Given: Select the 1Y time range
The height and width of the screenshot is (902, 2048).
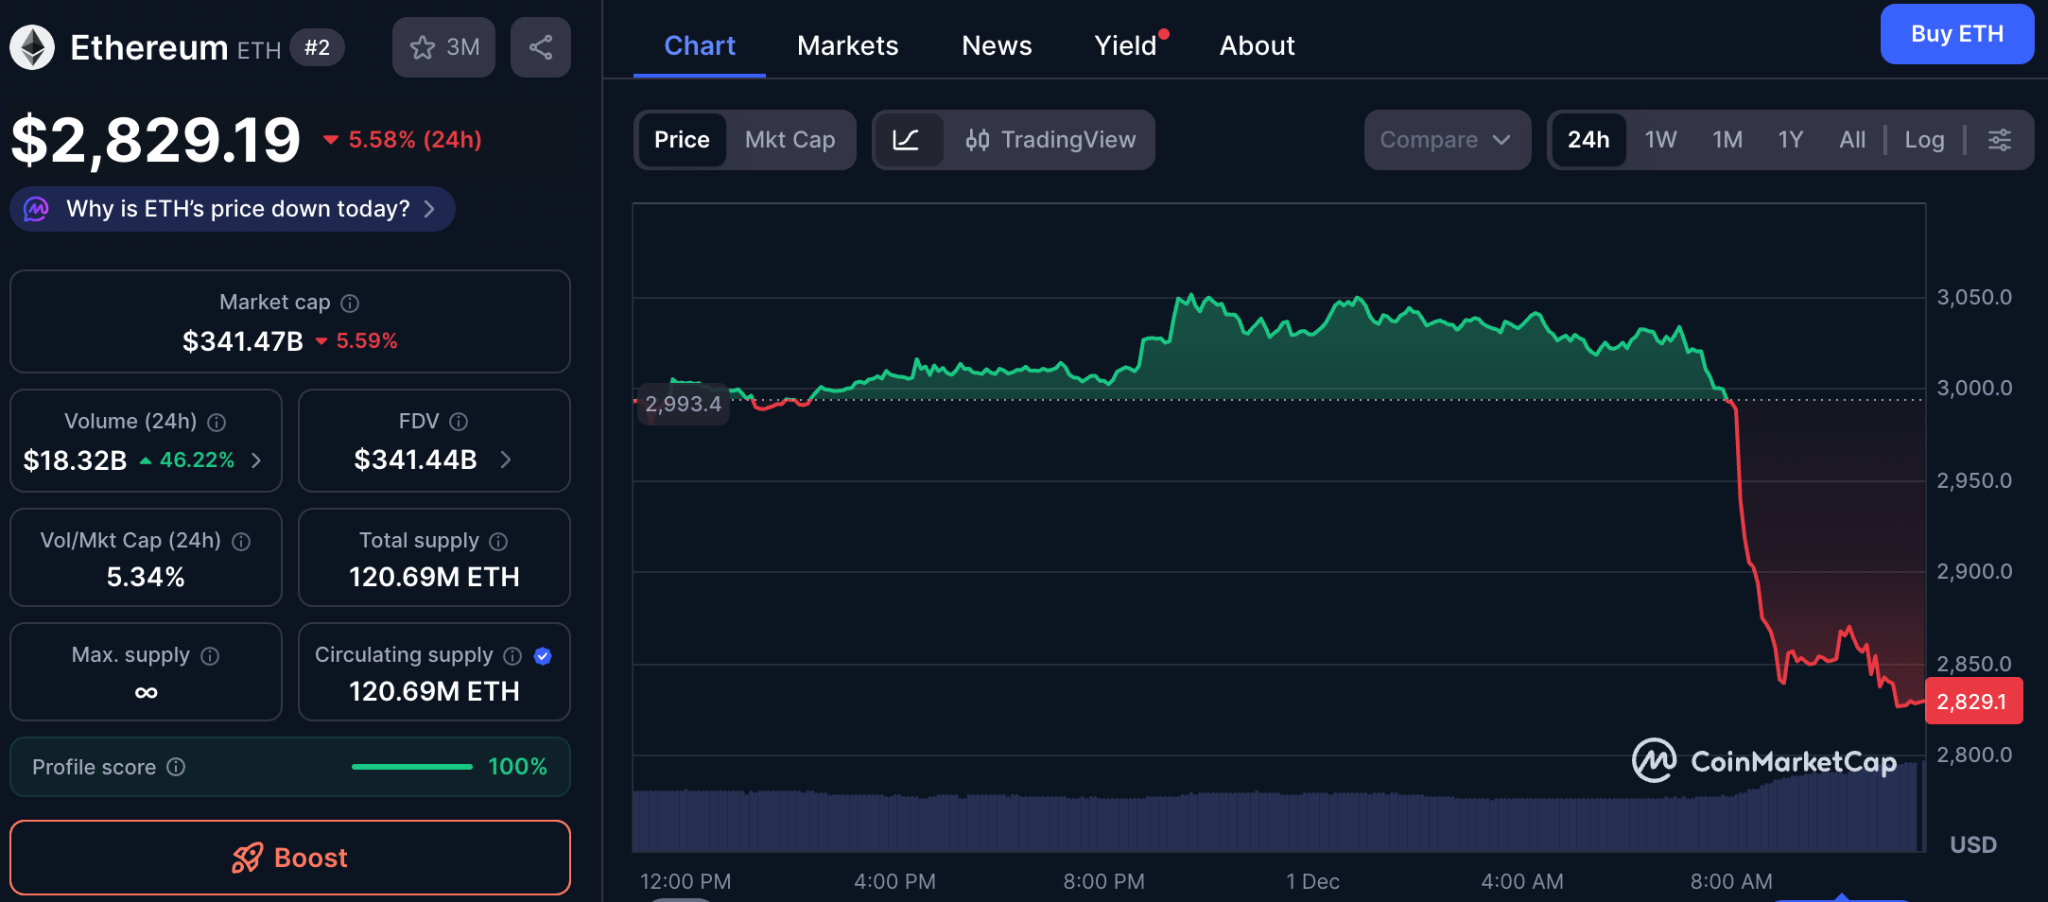Looking at the screenshot, I should [x=1790, y=140].
